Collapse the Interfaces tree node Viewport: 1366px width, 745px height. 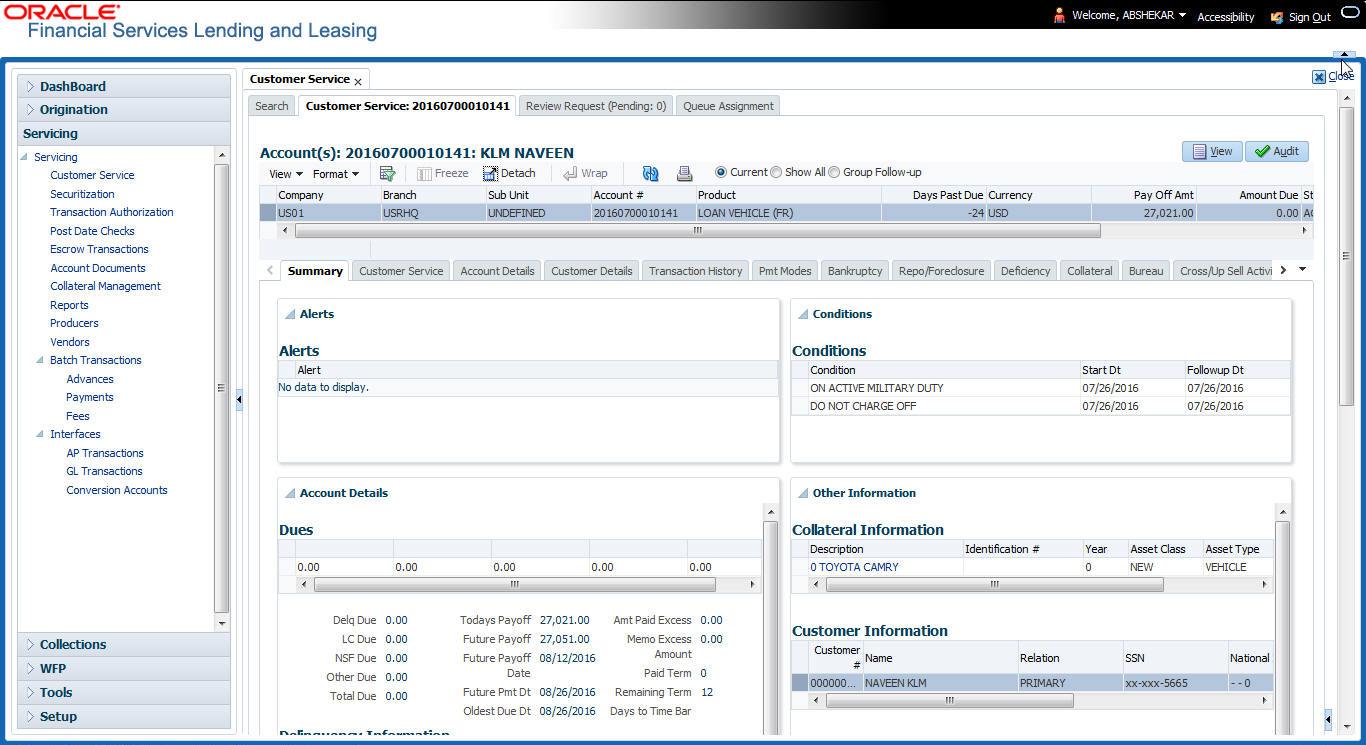coord(40,434)
